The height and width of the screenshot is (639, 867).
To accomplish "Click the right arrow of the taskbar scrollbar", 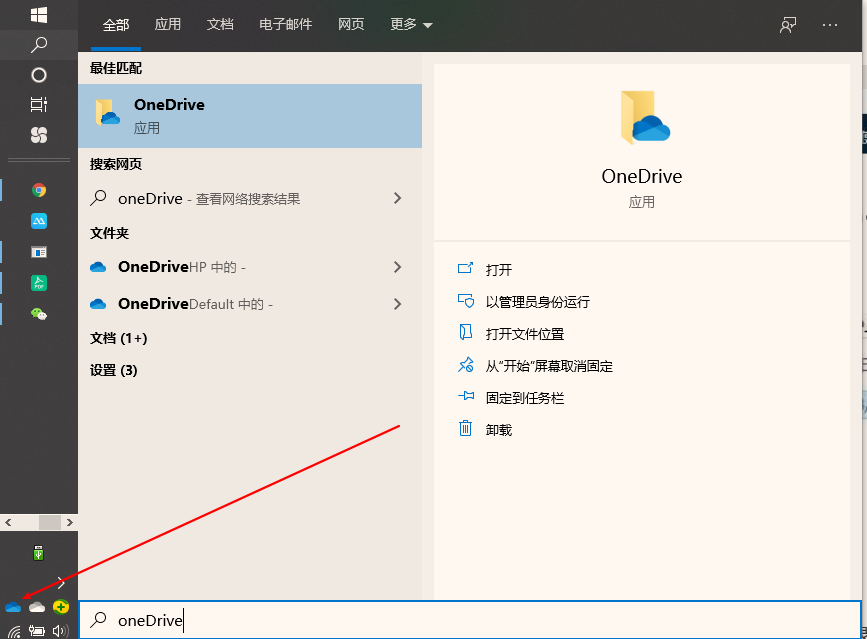I will pyautogui.click(x=69, y=522).
